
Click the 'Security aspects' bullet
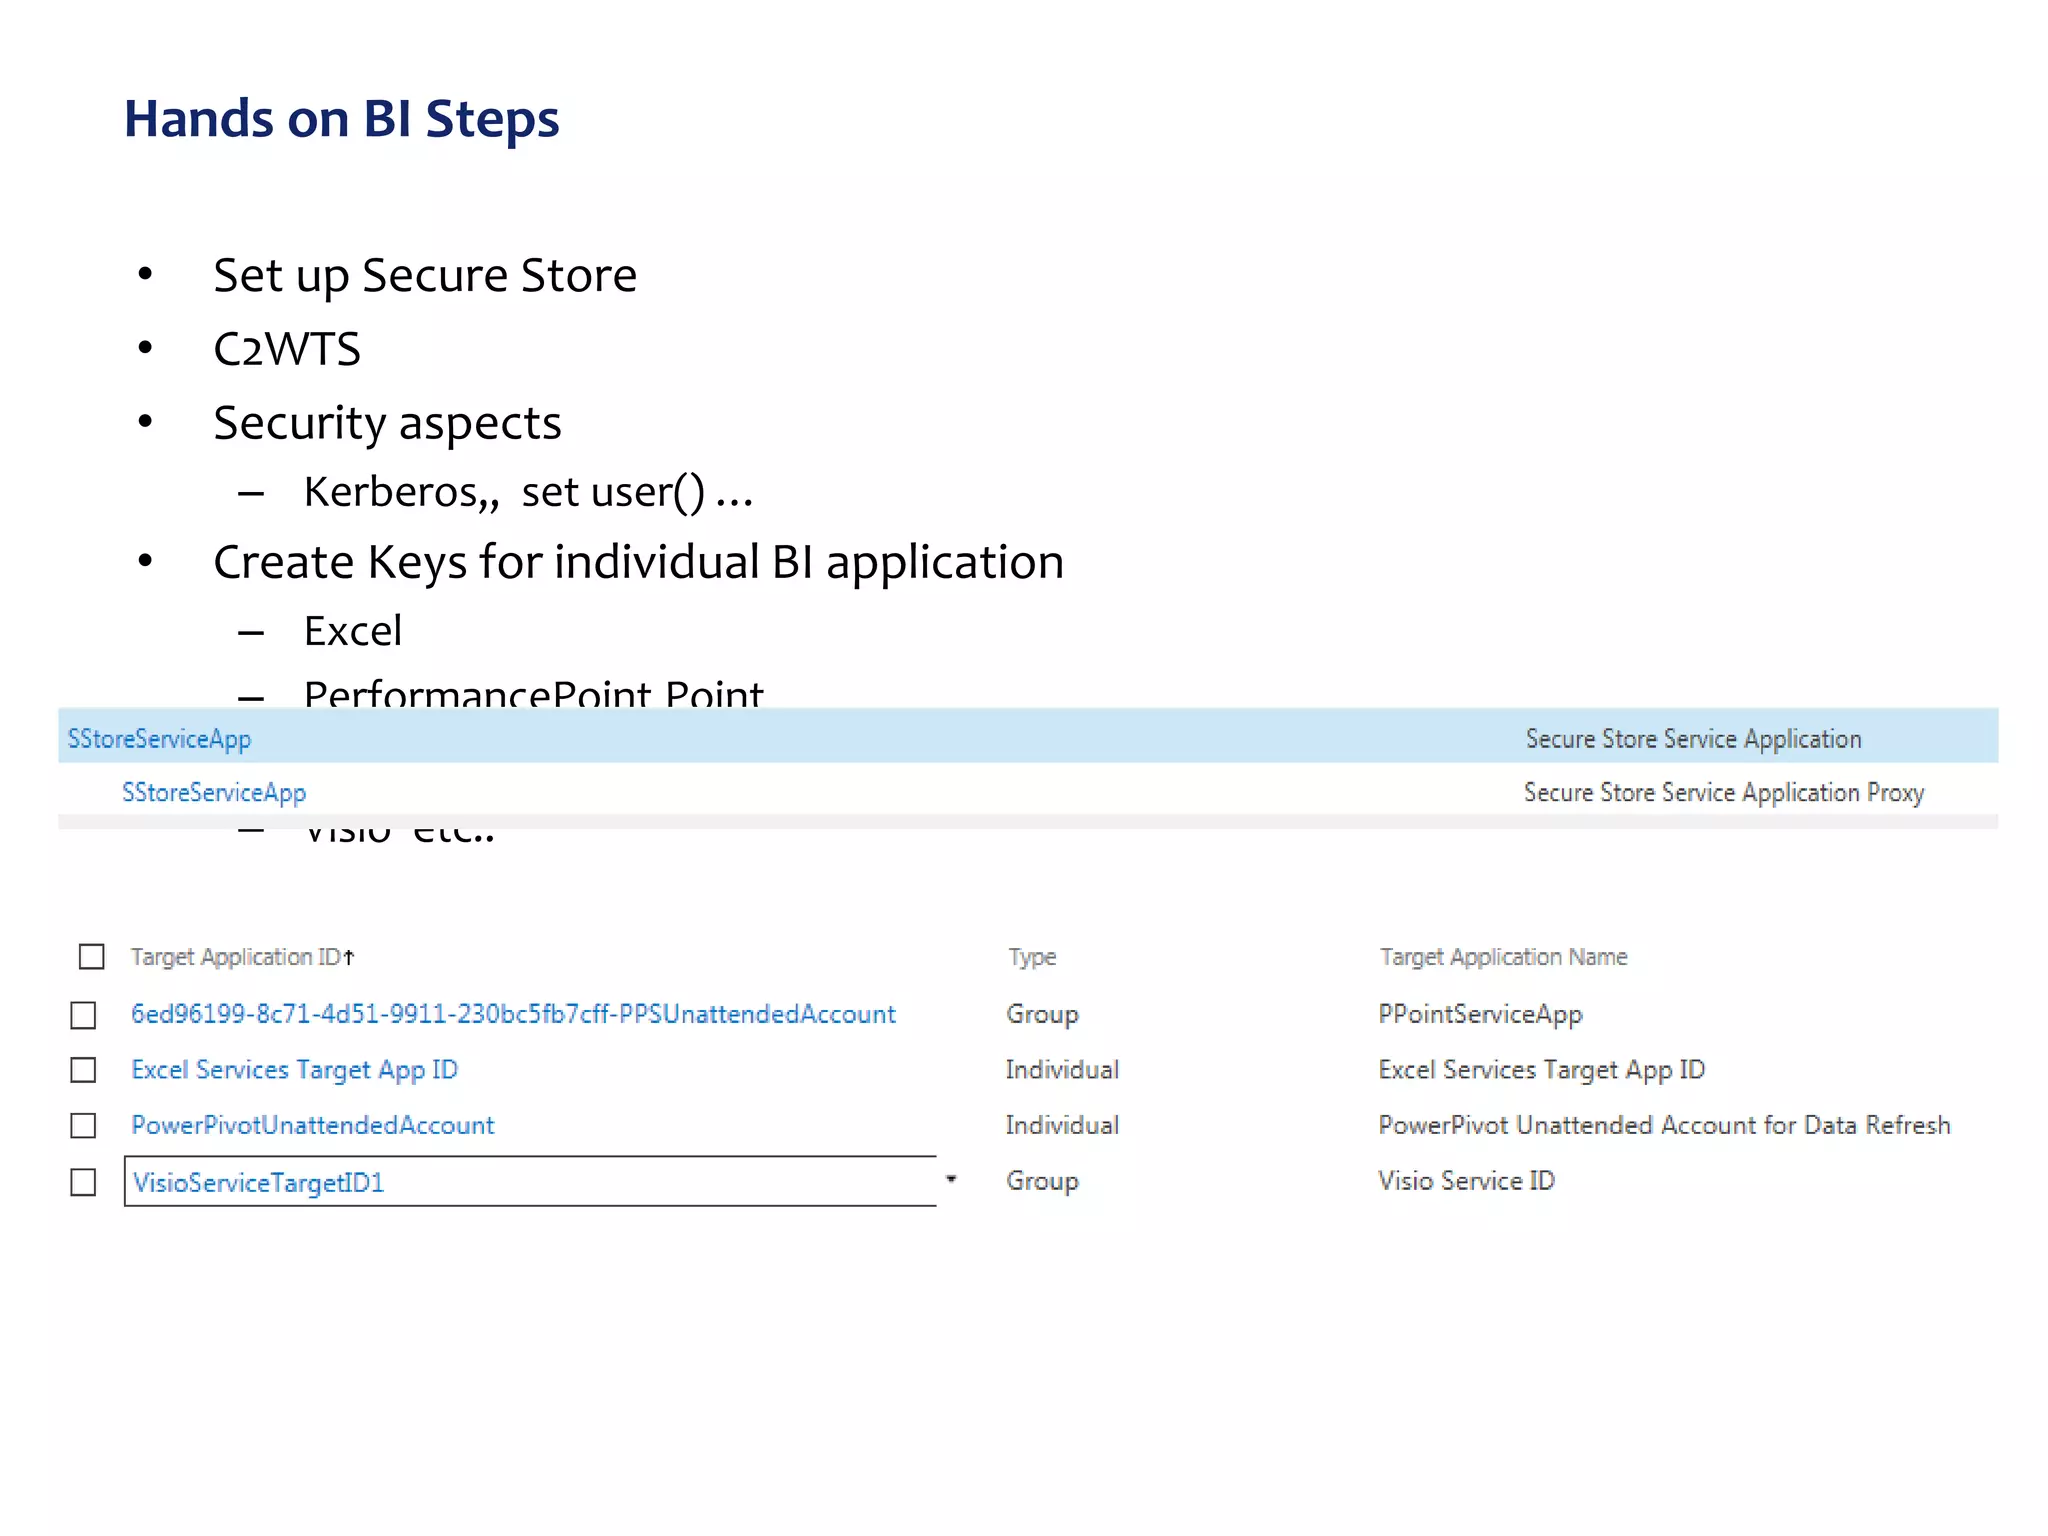(x=387, y=424)
